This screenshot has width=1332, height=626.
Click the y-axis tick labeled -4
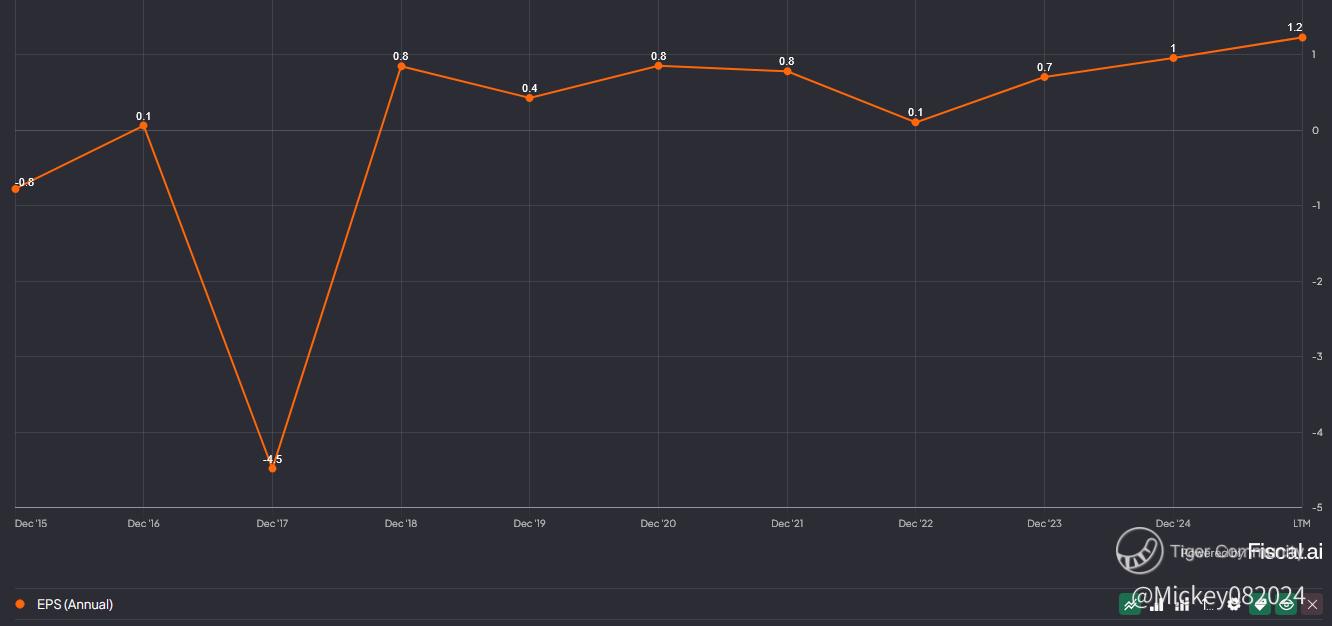pyautogui.click(x=1315, y=432)
